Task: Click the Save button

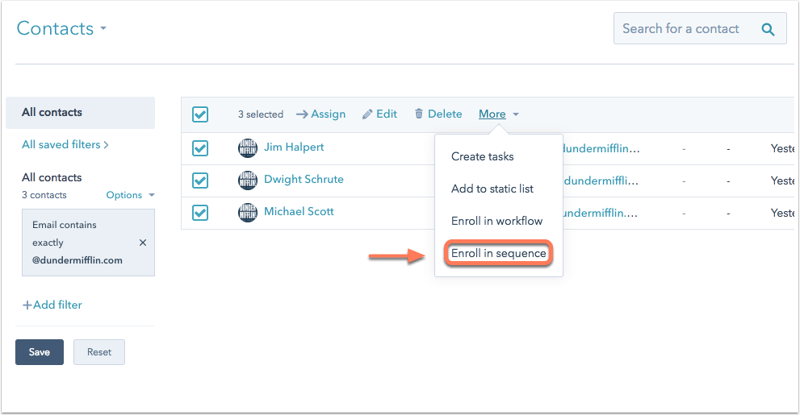Action: (x=39, y=352)
